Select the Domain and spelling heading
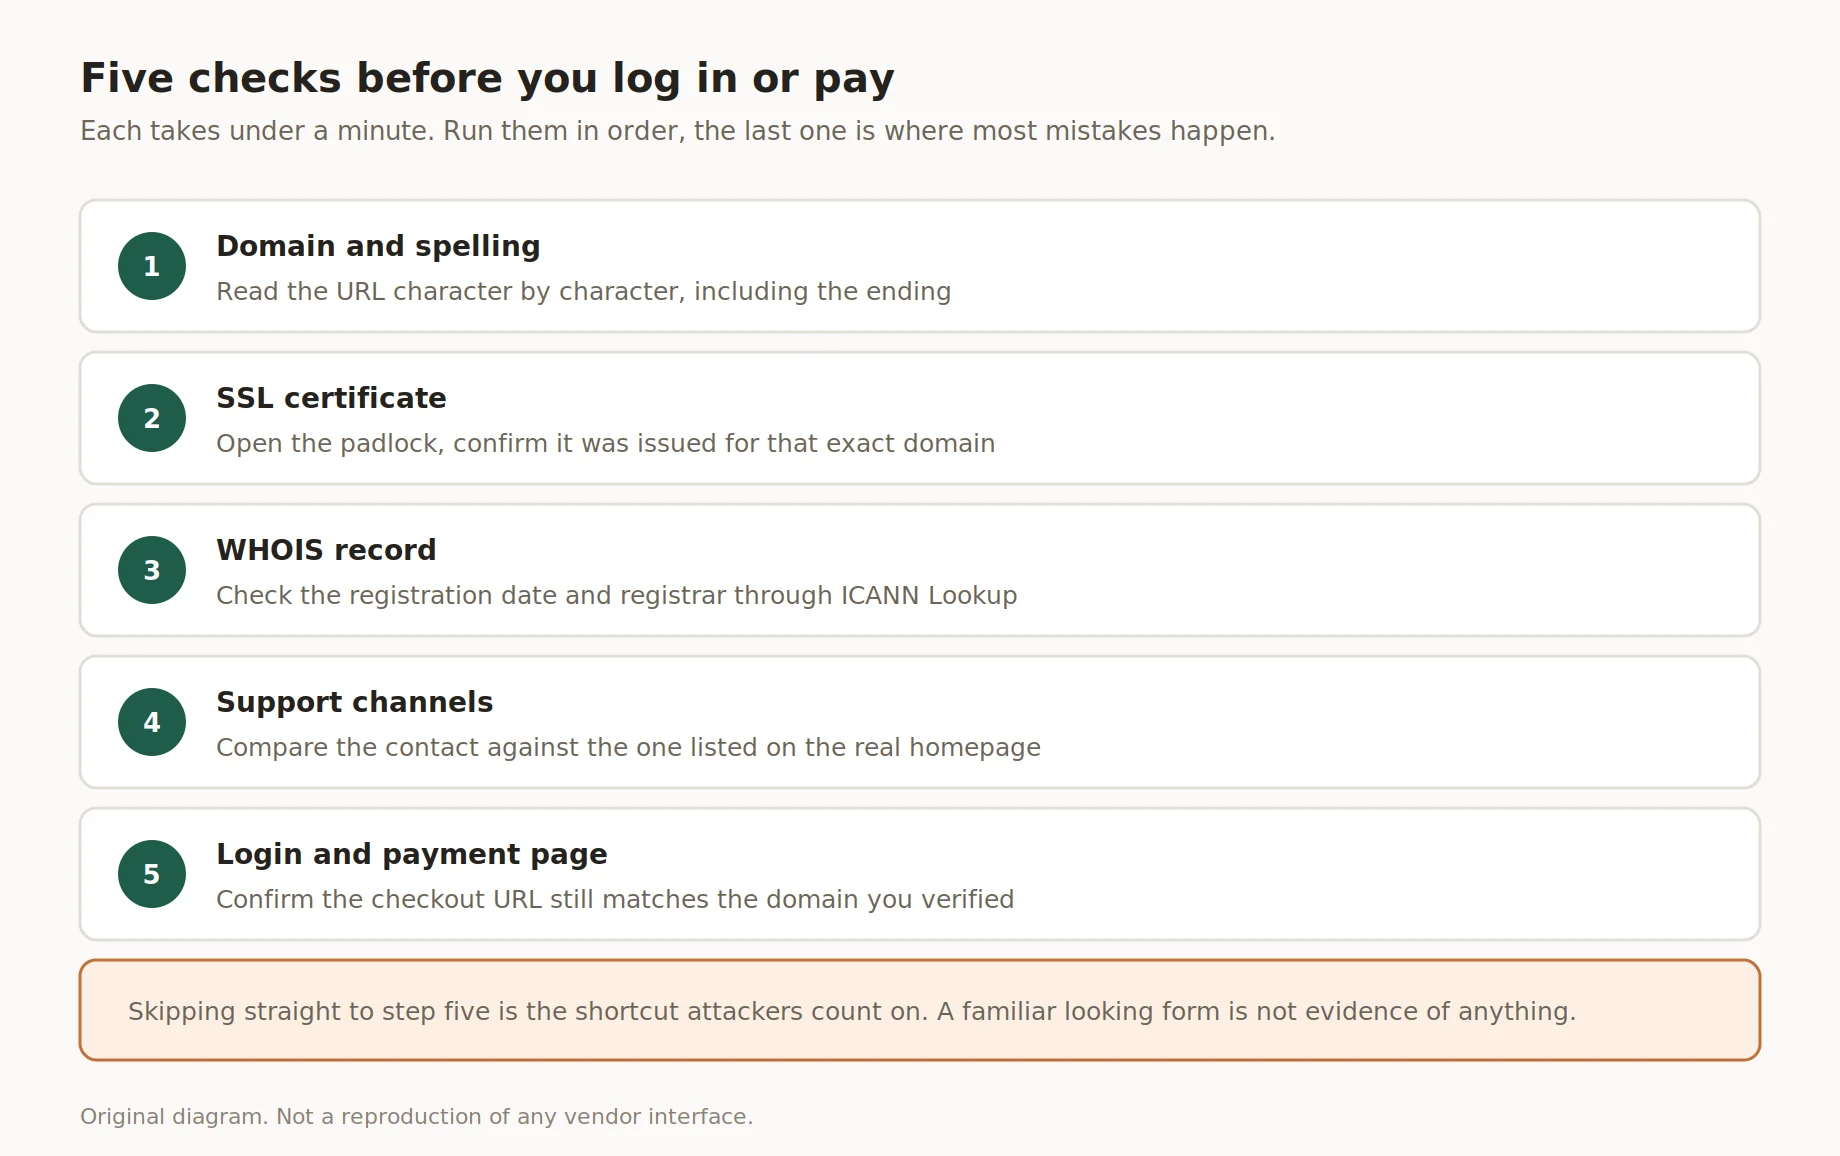1840x1156 pixels. tap(378, 246)
